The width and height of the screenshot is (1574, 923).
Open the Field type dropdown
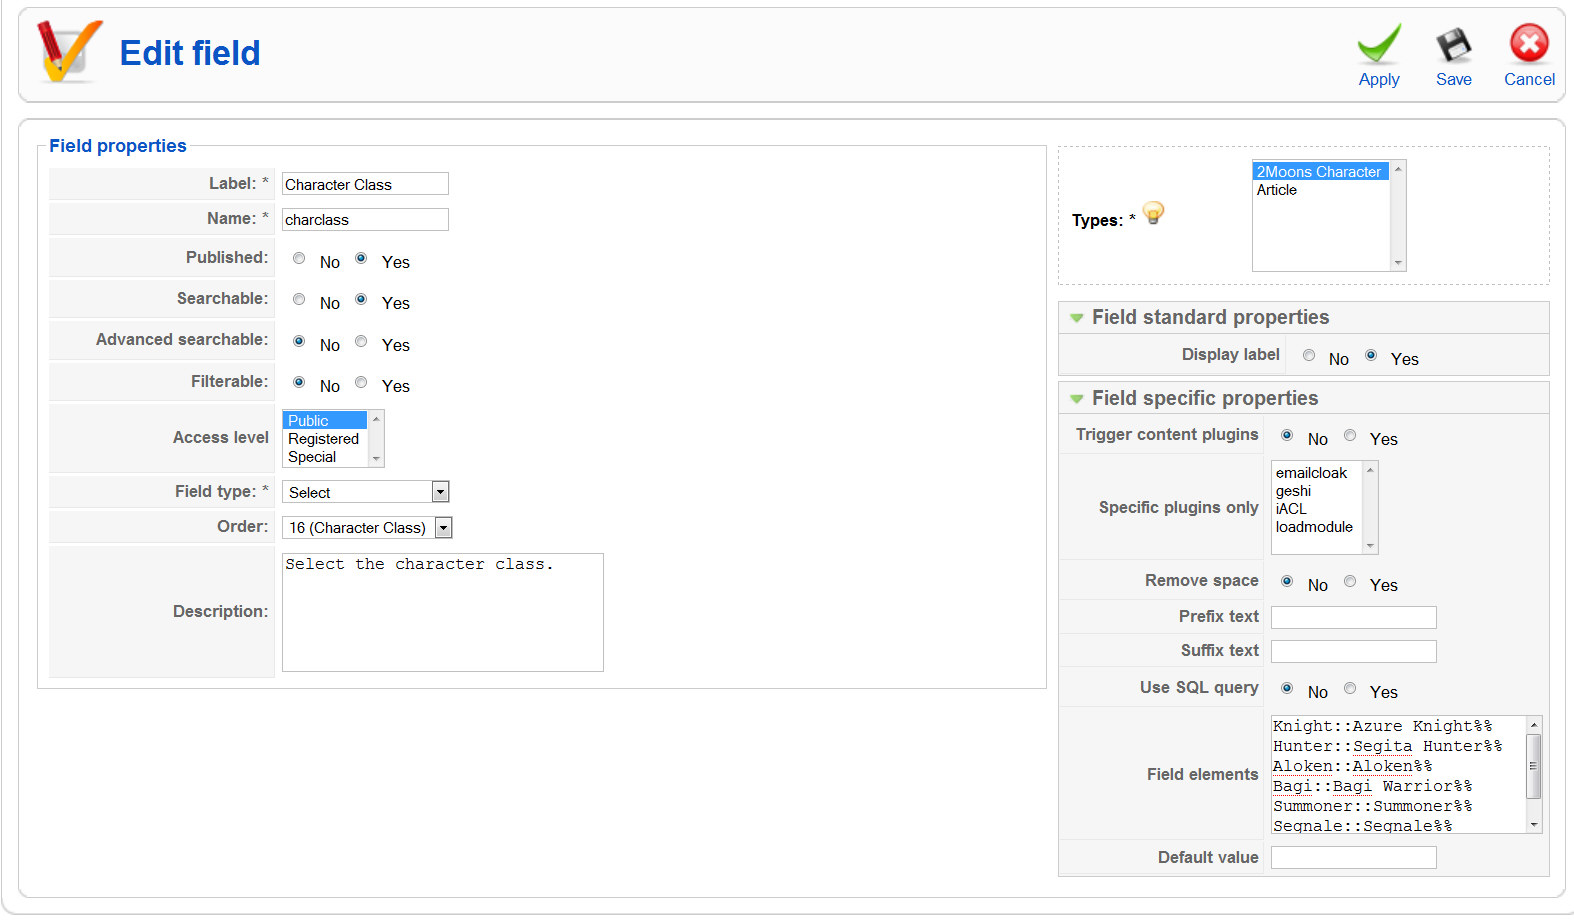click(440, 492)
